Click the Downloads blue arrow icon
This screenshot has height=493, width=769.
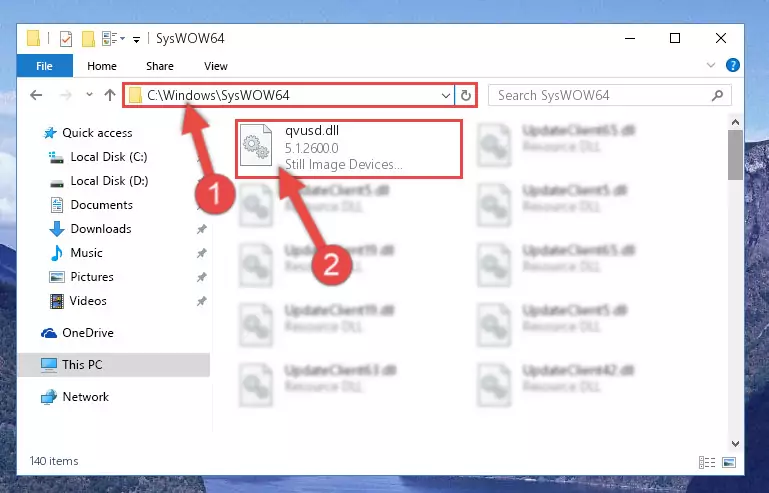coord(56,229)
